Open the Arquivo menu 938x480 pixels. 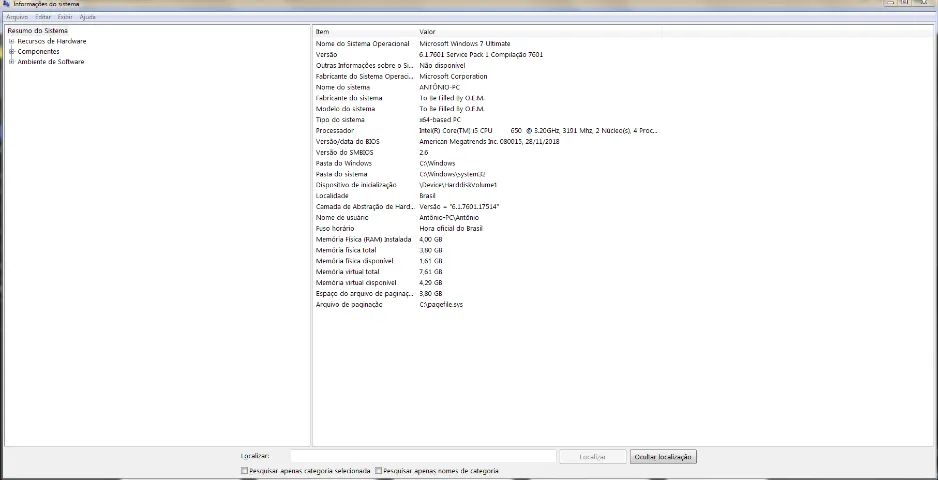coord(17,17)
